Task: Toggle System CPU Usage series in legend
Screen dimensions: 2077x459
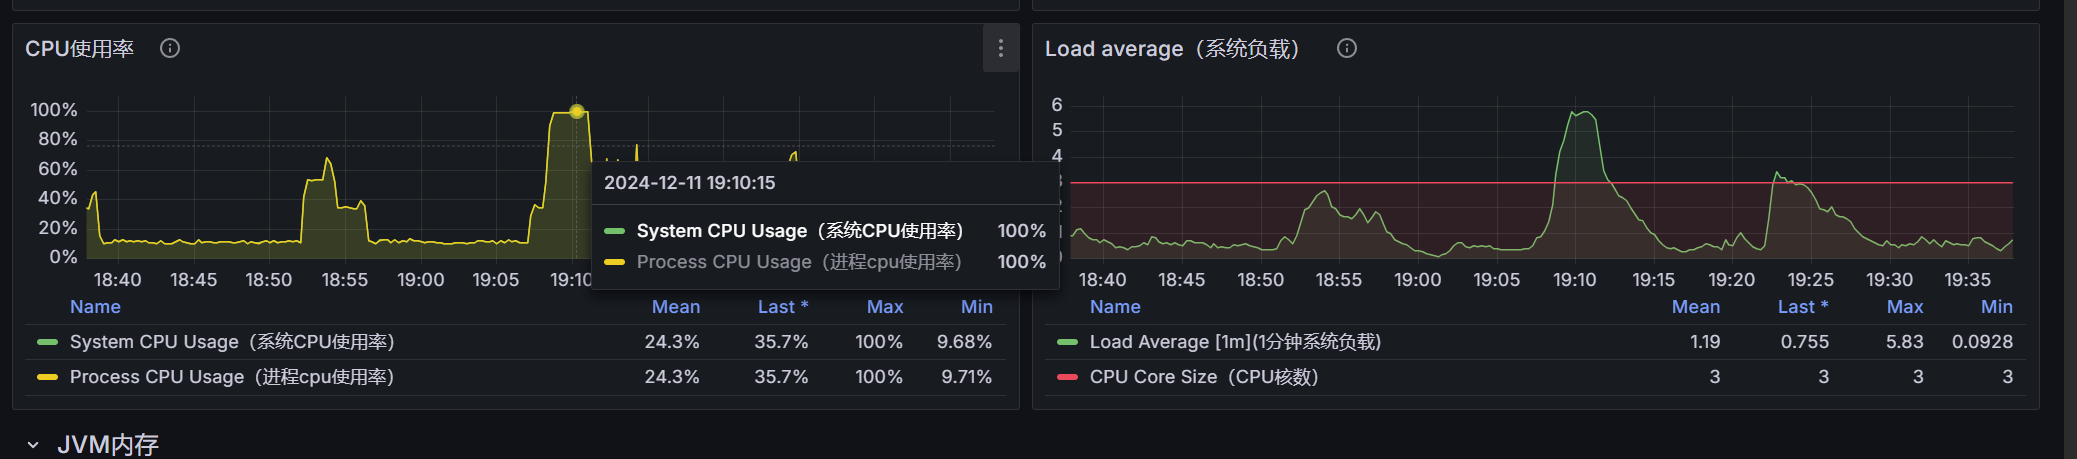Action: click(x=232, y=342)
